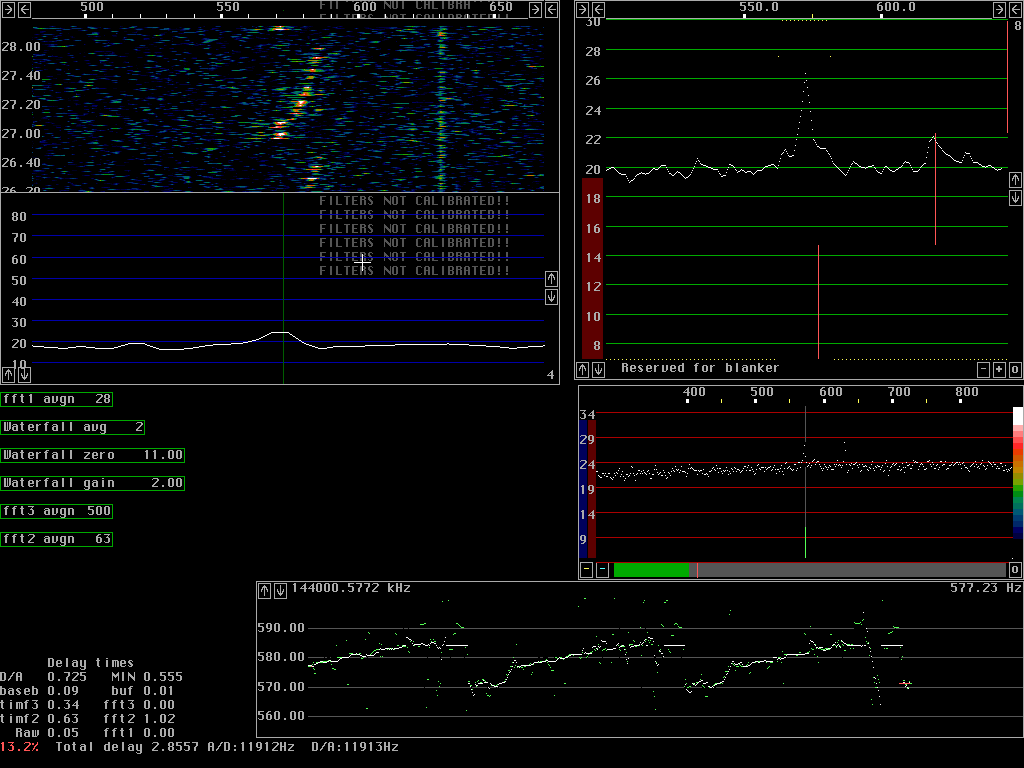Click the cyan minus button below baseband graph
The height and width of the screenshot is (768, 1024).
click(602, 570)
